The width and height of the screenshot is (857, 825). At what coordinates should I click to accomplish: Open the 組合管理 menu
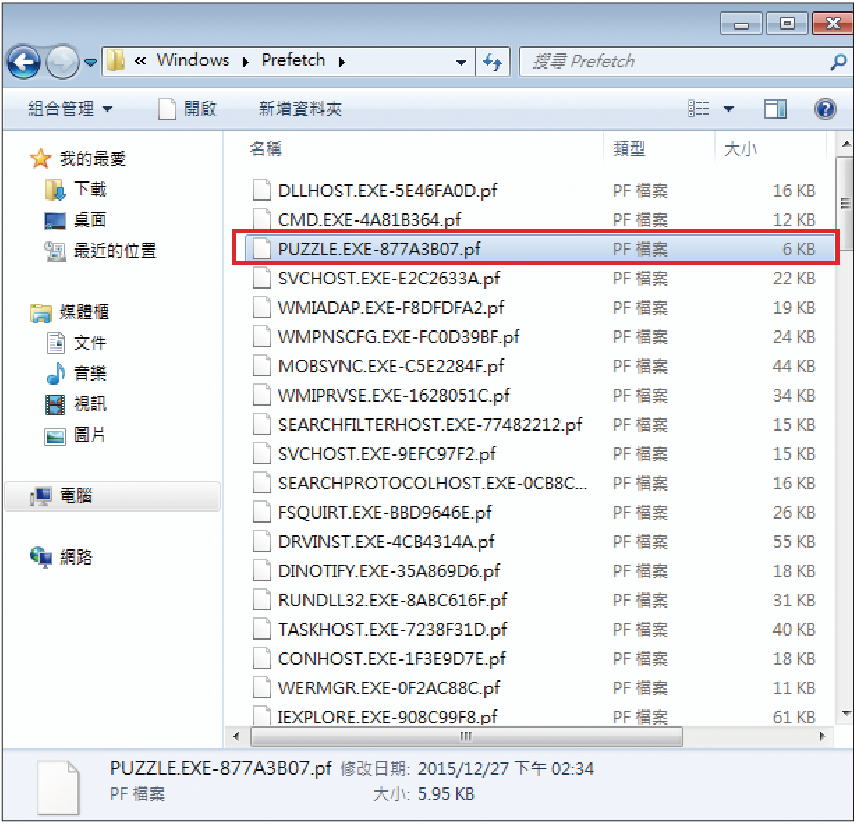tap(70, 109)
